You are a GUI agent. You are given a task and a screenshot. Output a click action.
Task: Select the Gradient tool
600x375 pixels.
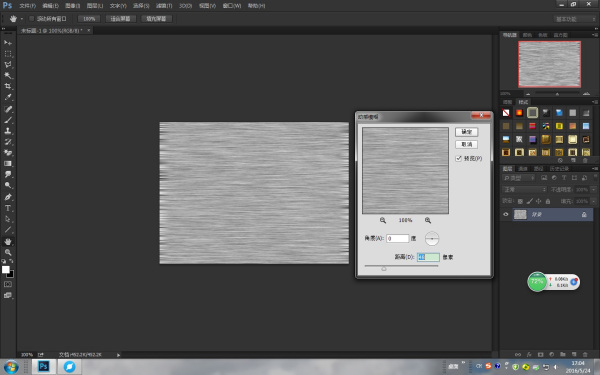tap(8, 163)
